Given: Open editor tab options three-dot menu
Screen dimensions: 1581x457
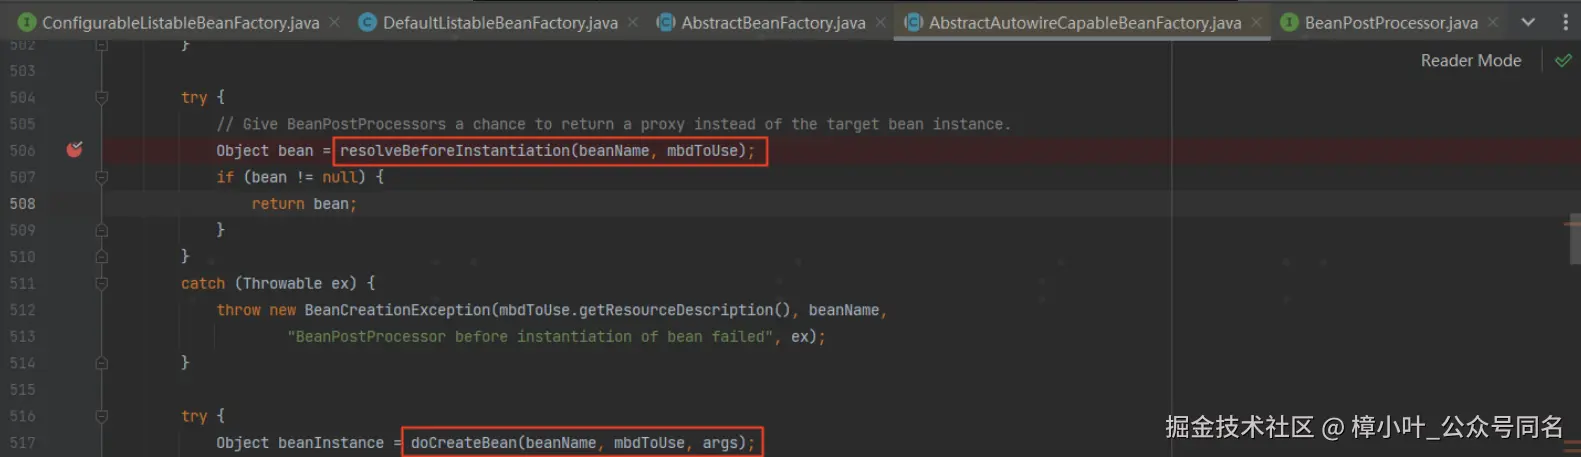Looking at the screenshot, I should pos(1565,22).
